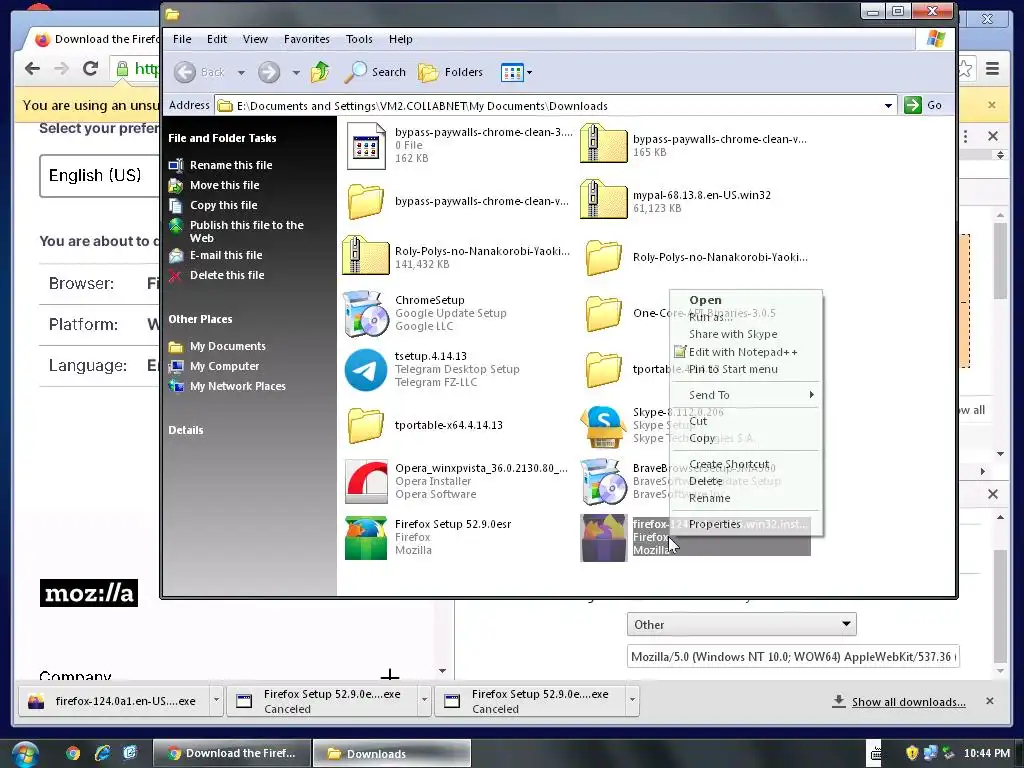This screenshot has width=1024, height=768.
Task: Go to My Network Places
Action: (238, 387)
